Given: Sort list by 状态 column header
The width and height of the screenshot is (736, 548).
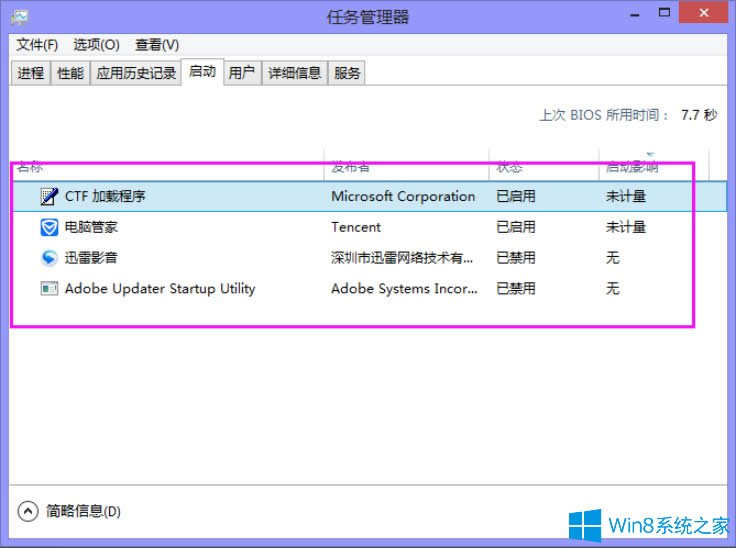Looking at the screenshot, I should [509, 166].
